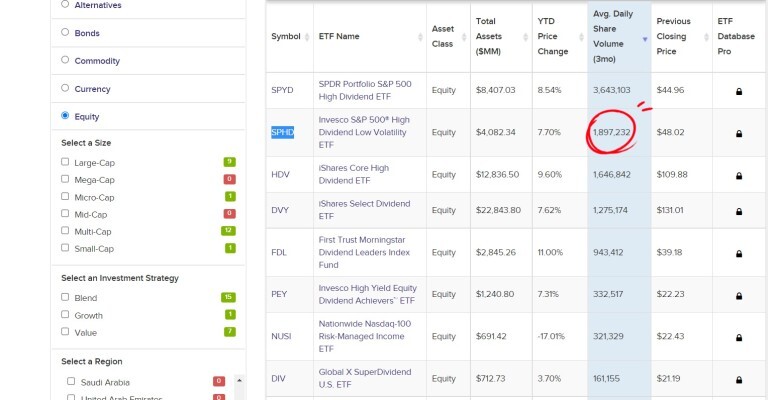Open Invesco High Yield Equity Dividend Achievers ETF
The height and width of the screenshot is (400, 773).
click(368, 294)
